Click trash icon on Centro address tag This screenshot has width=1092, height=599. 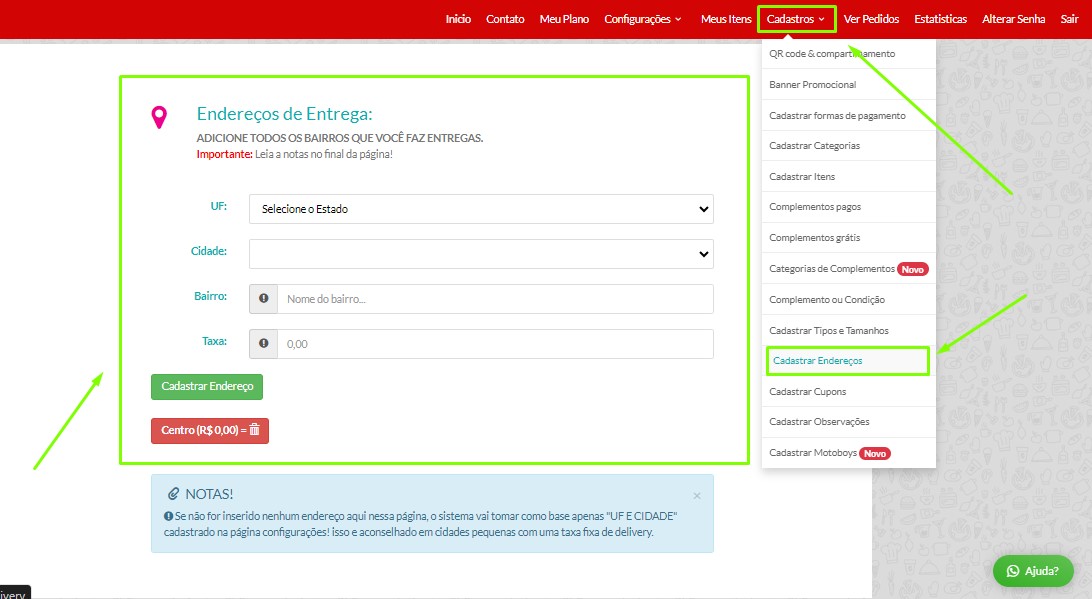coord(254,430)
